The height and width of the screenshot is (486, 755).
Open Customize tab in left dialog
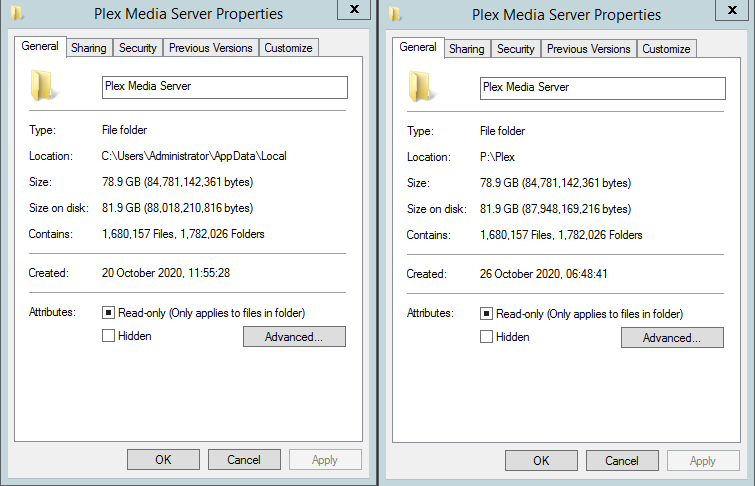(288, 48)
